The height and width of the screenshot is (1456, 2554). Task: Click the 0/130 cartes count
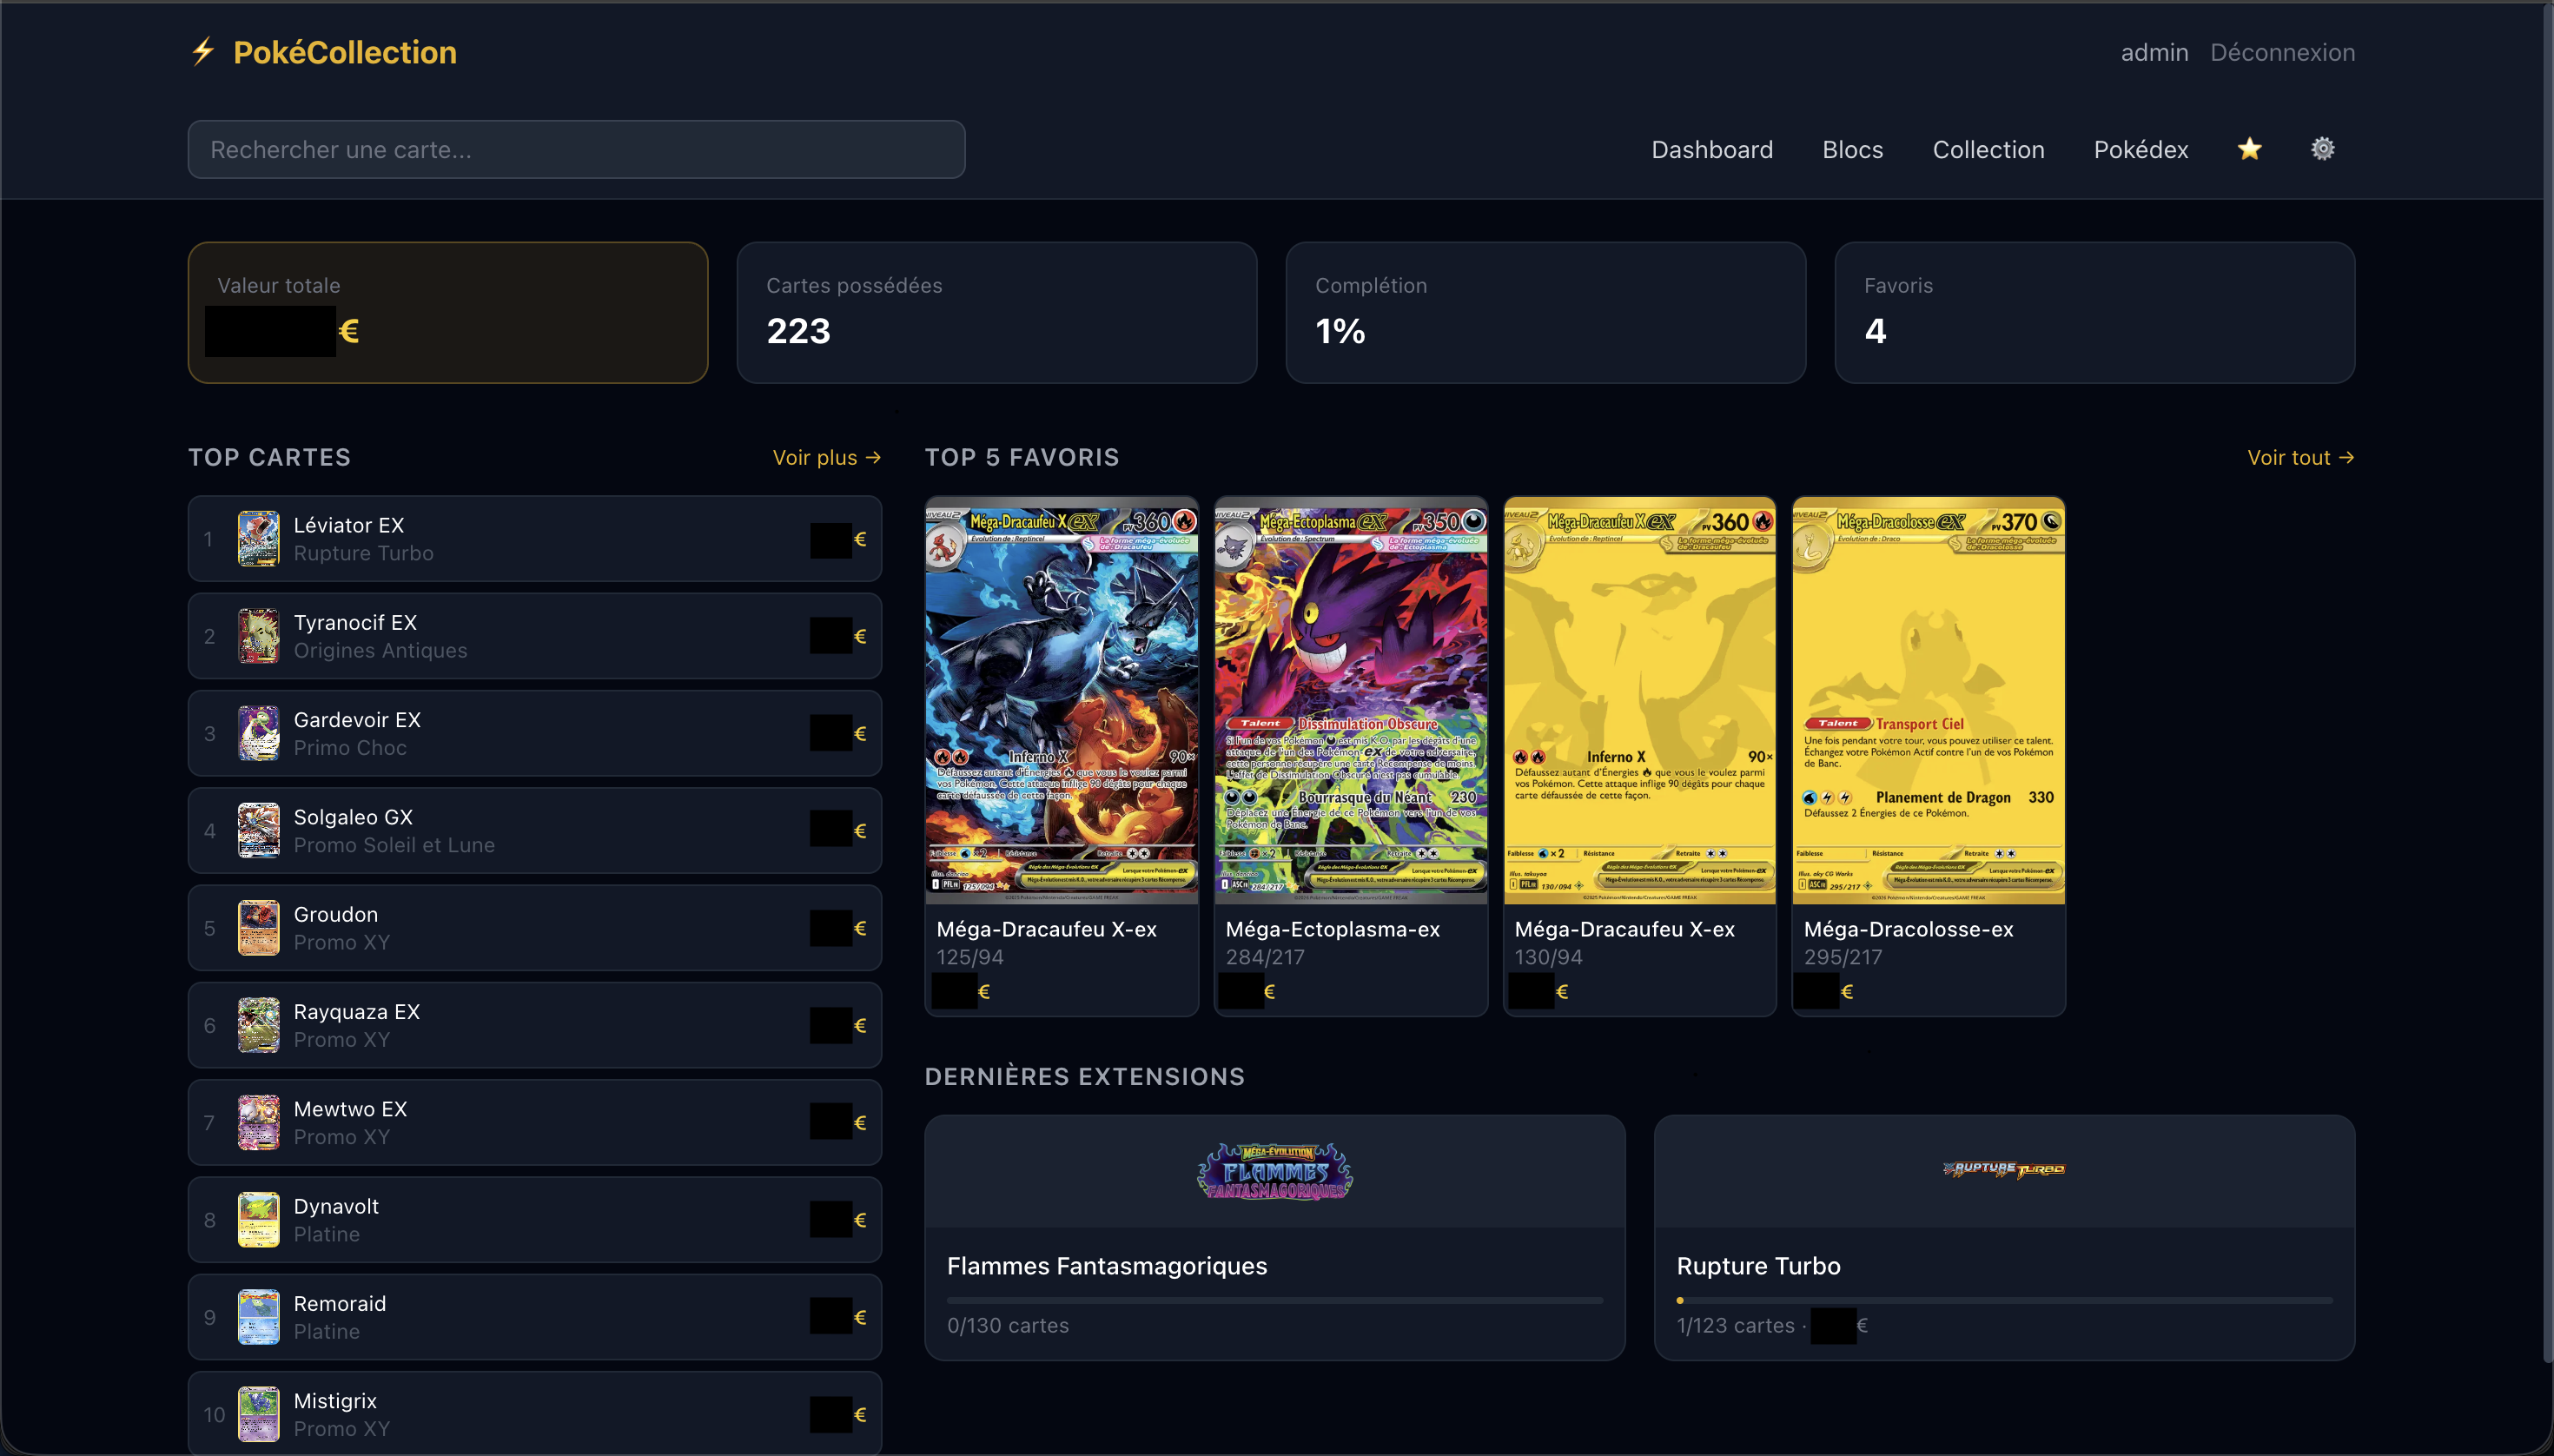click(1008, 1325)
